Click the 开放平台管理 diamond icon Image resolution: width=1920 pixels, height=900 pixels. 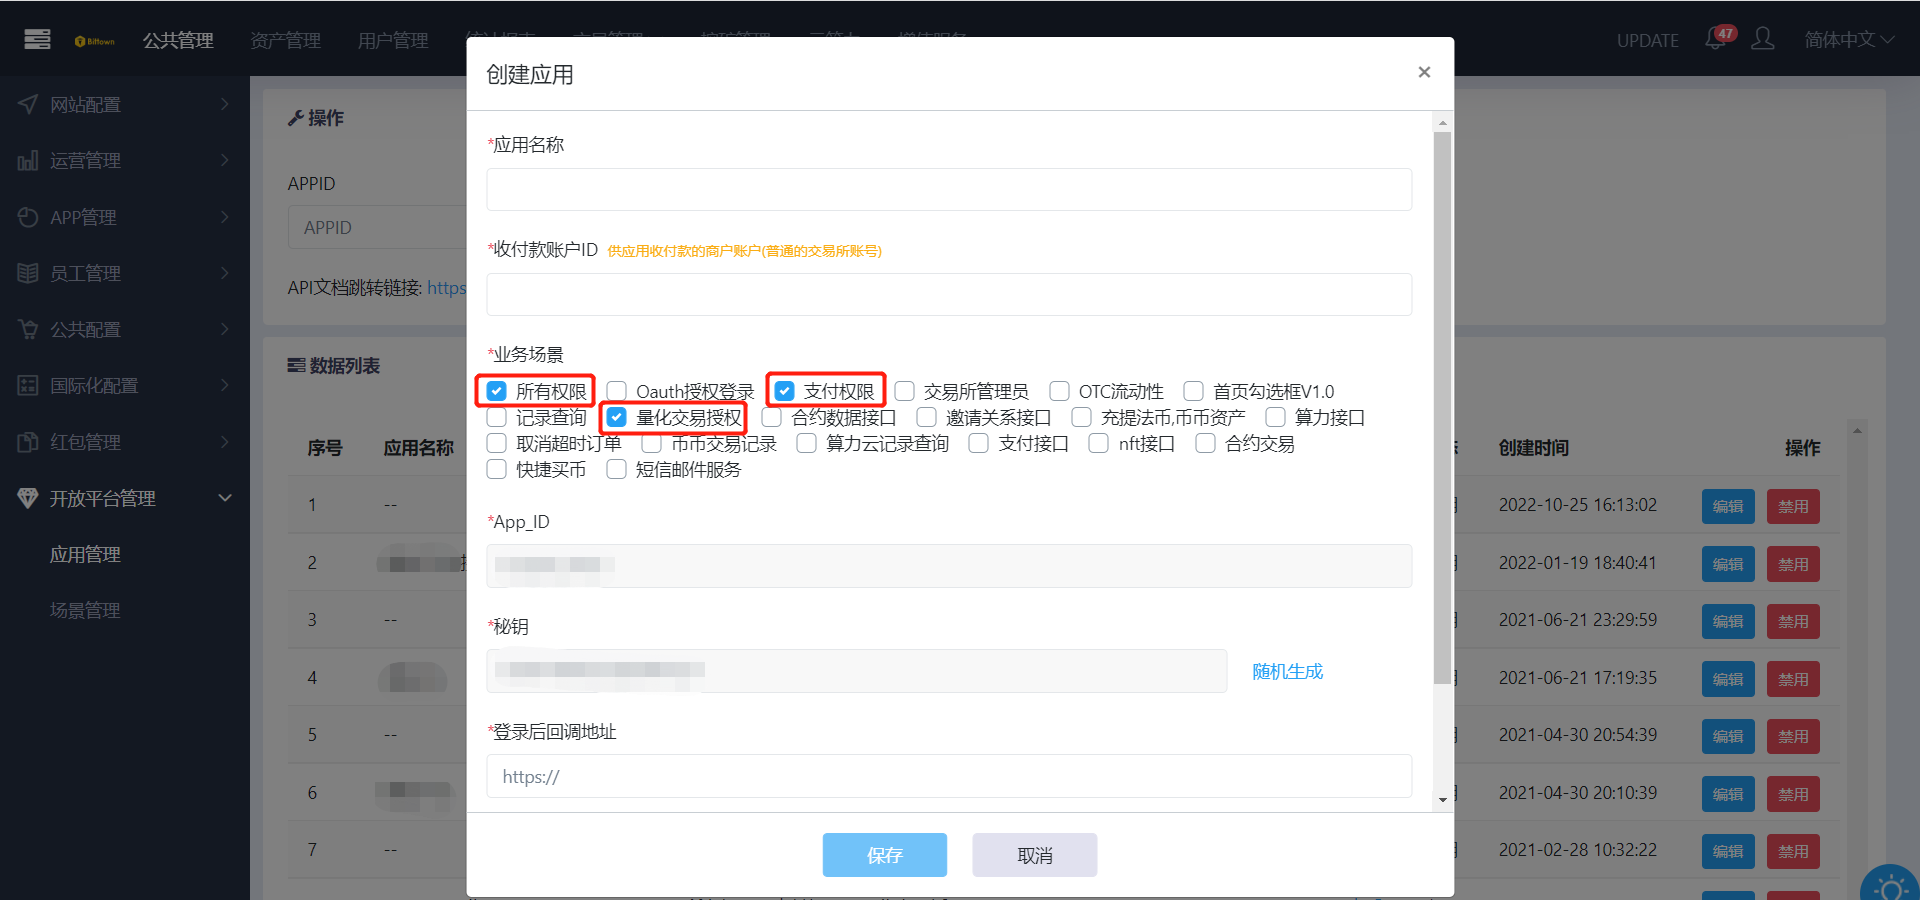pos(28,498)
